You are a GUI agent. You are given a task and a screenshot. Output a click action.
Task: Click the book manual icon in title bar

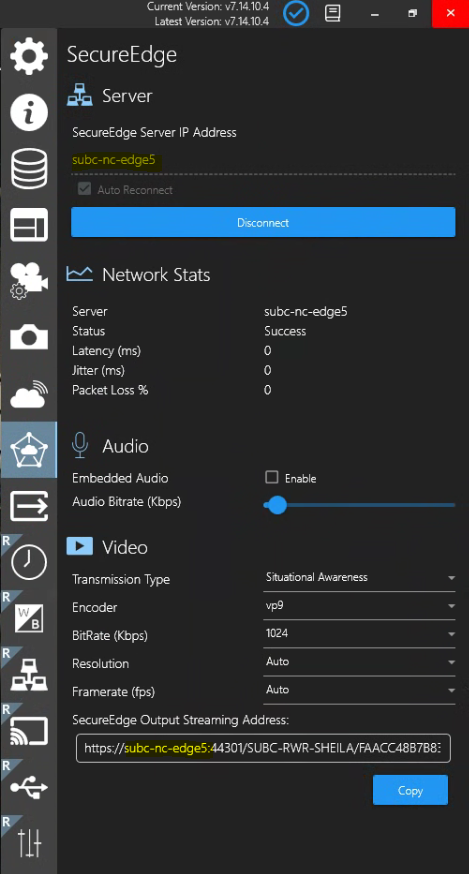[332, 13]
